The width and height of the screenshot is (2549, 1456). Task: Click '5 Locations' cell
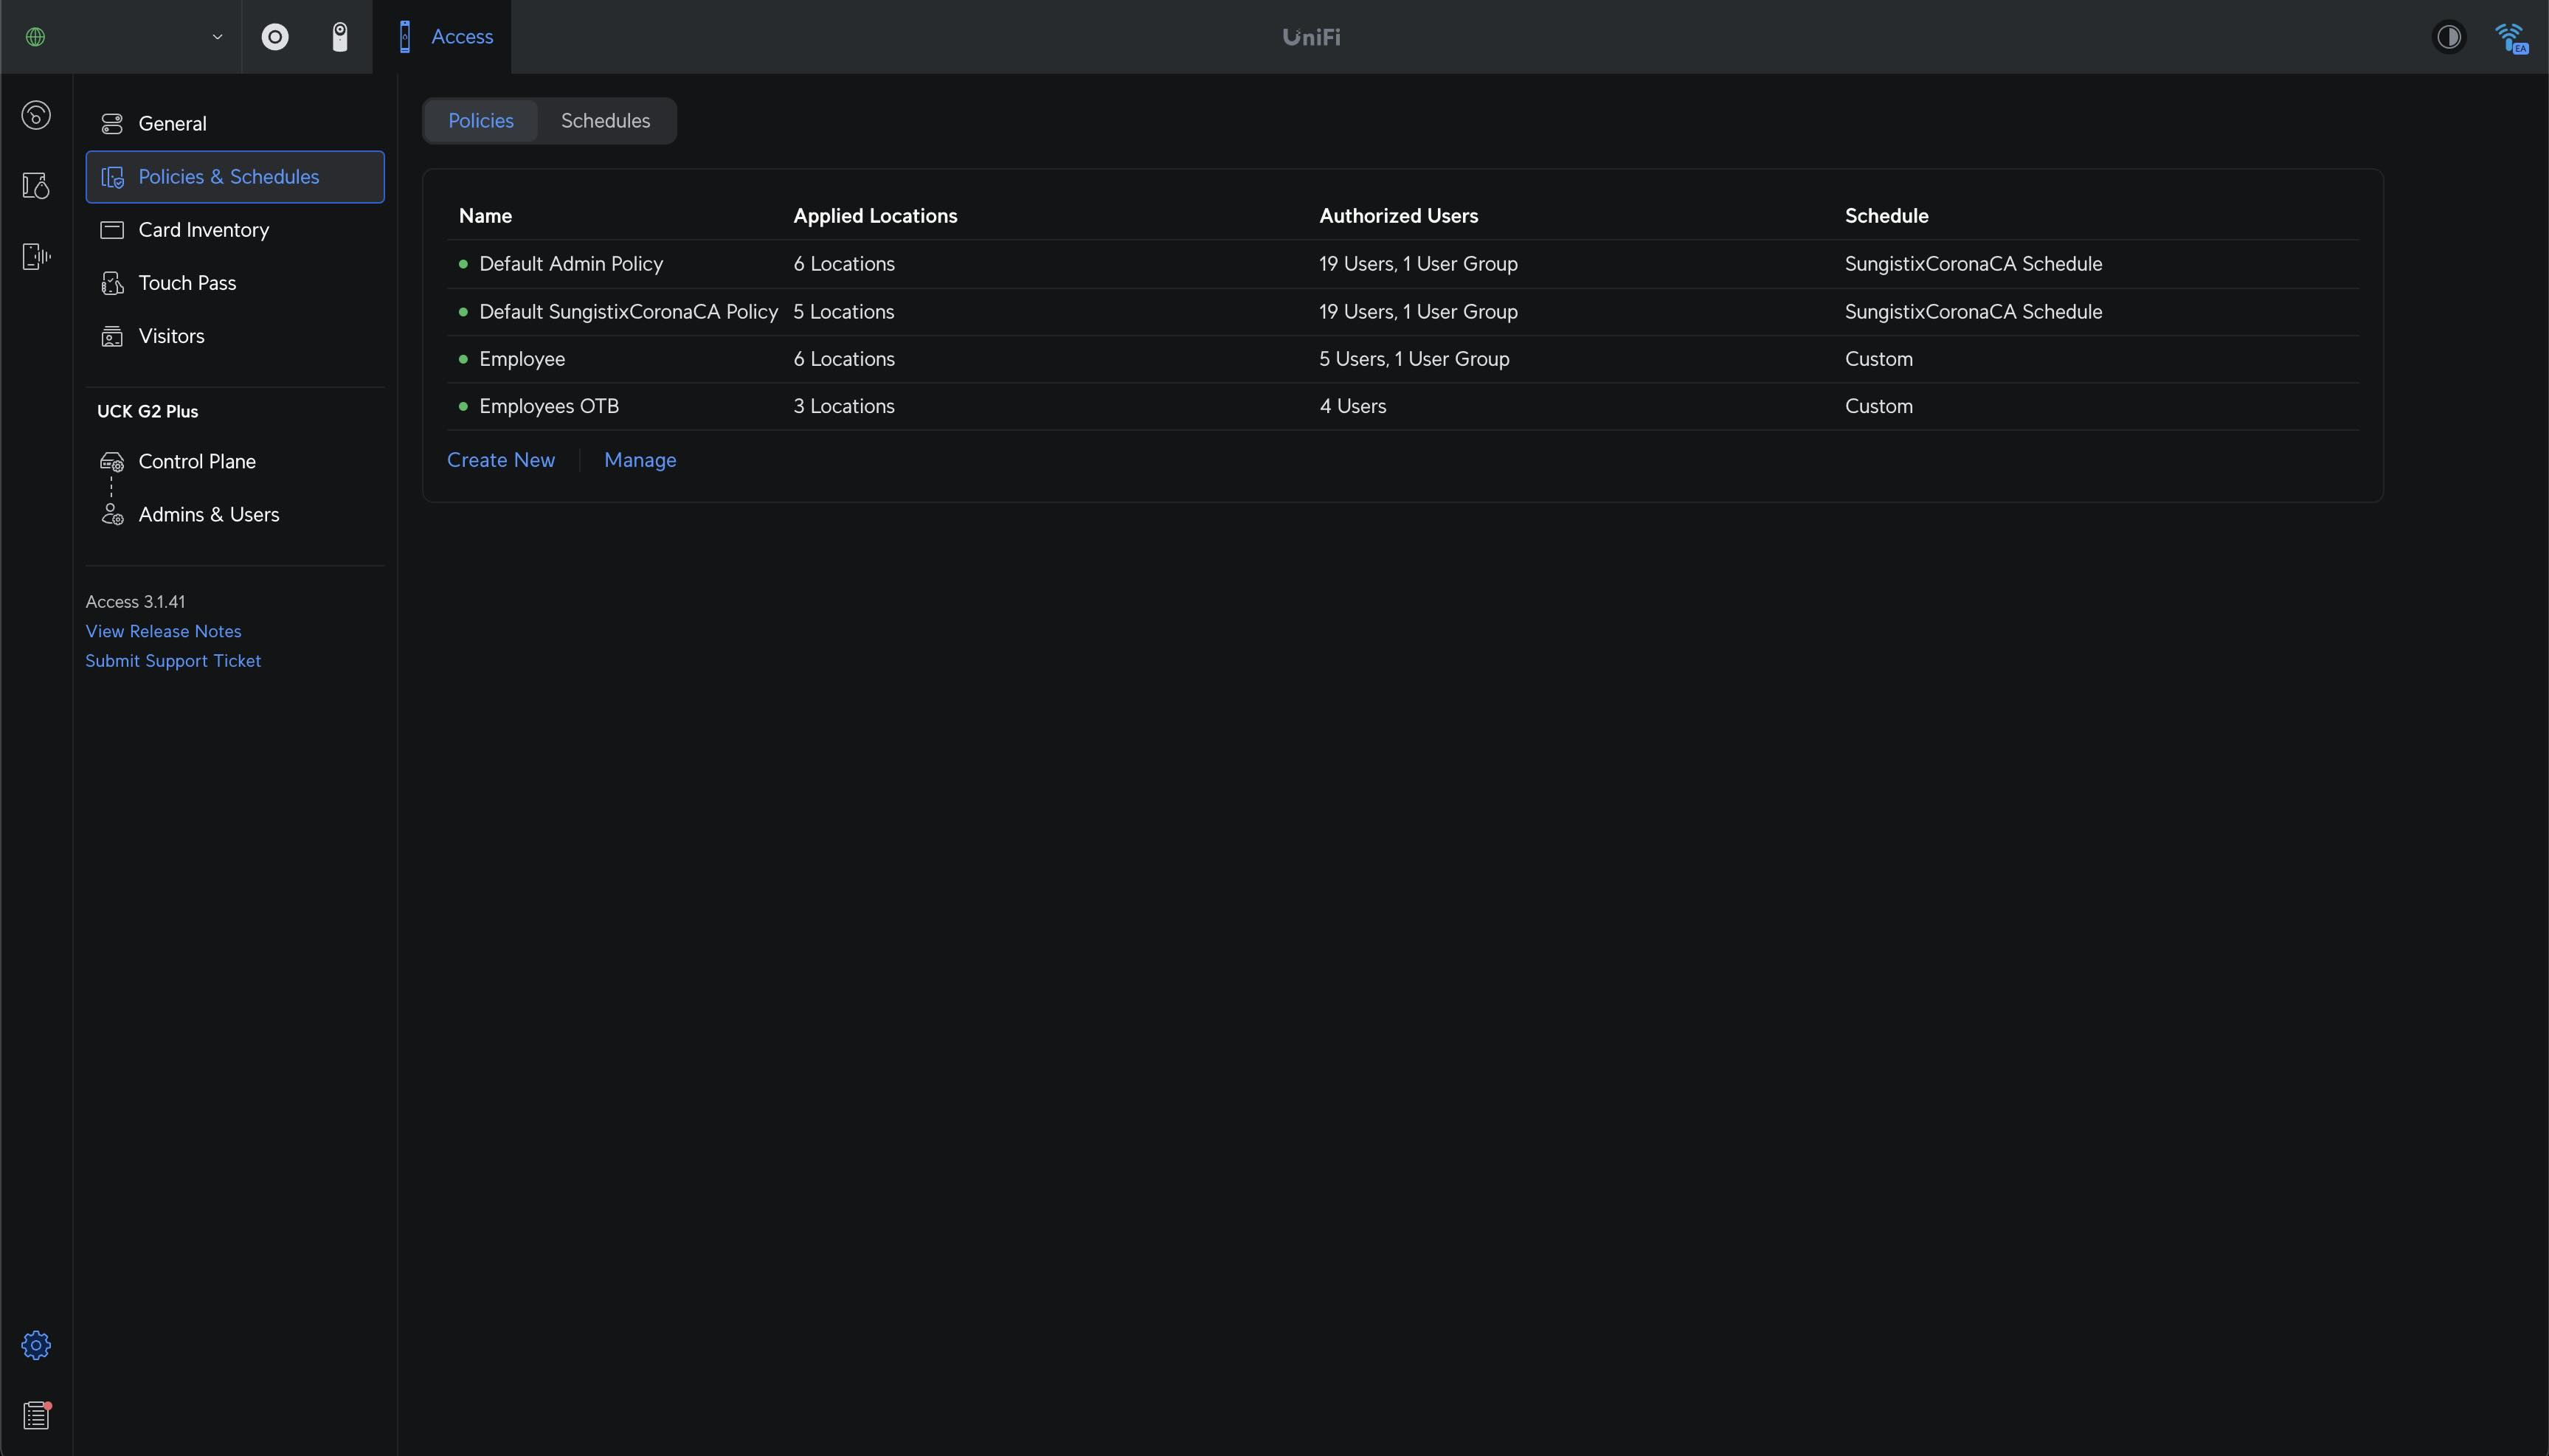844,312
